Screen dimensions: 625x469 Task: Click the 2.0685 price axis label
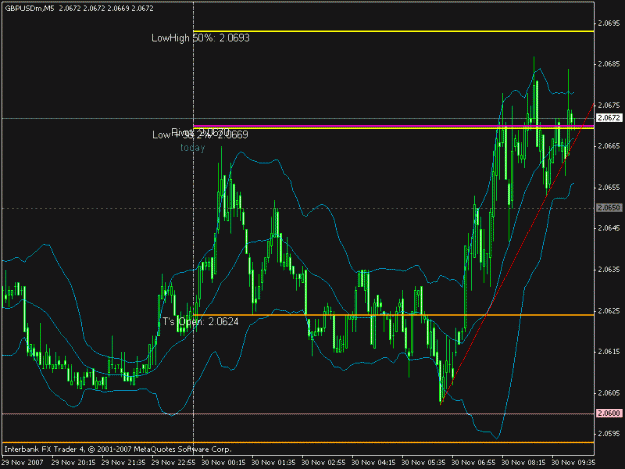coord(609,64)
